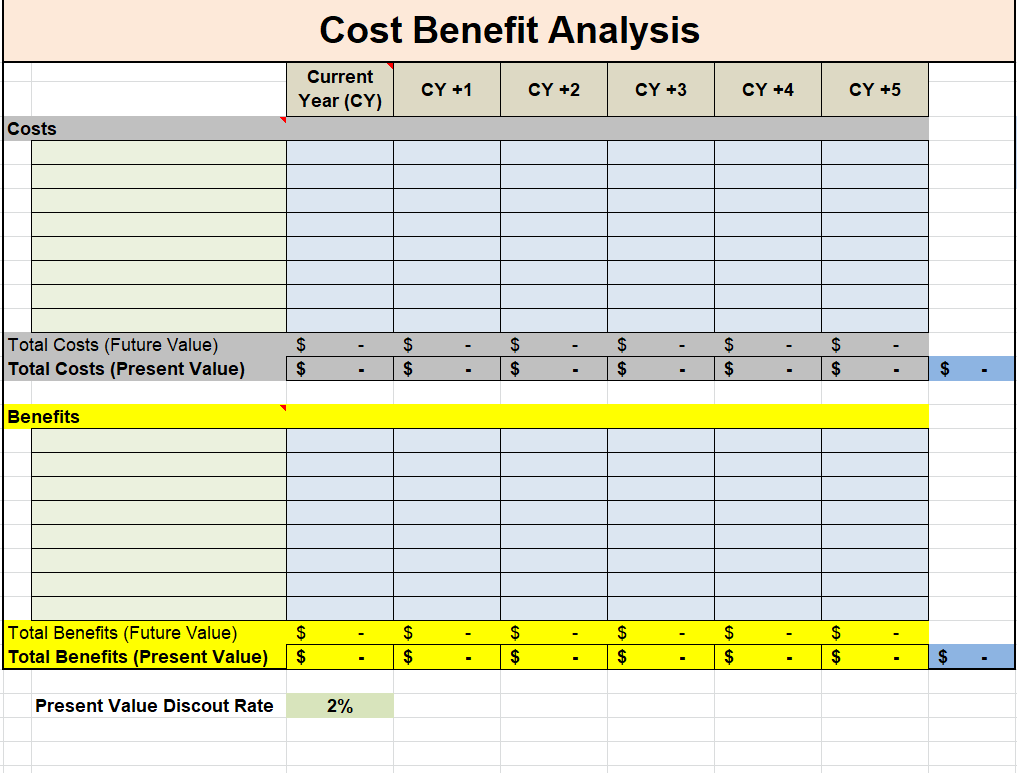Select the Current Year (CY) column header
Screen dimensions: 1017x773
point(340,90)
